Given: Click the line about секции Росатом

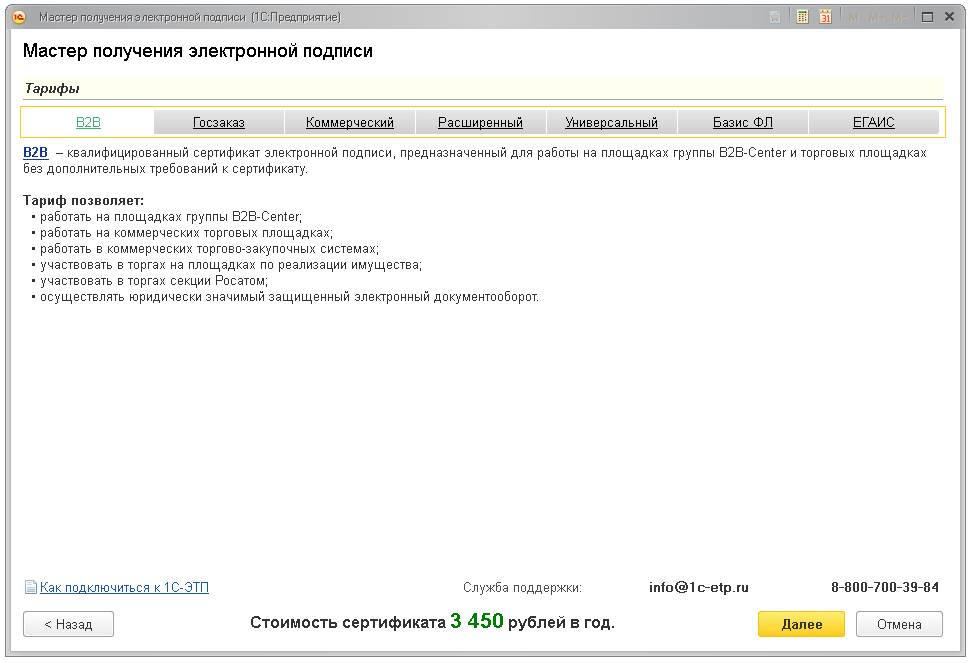Looking at the screenshot, I should (x=154, y=281).
